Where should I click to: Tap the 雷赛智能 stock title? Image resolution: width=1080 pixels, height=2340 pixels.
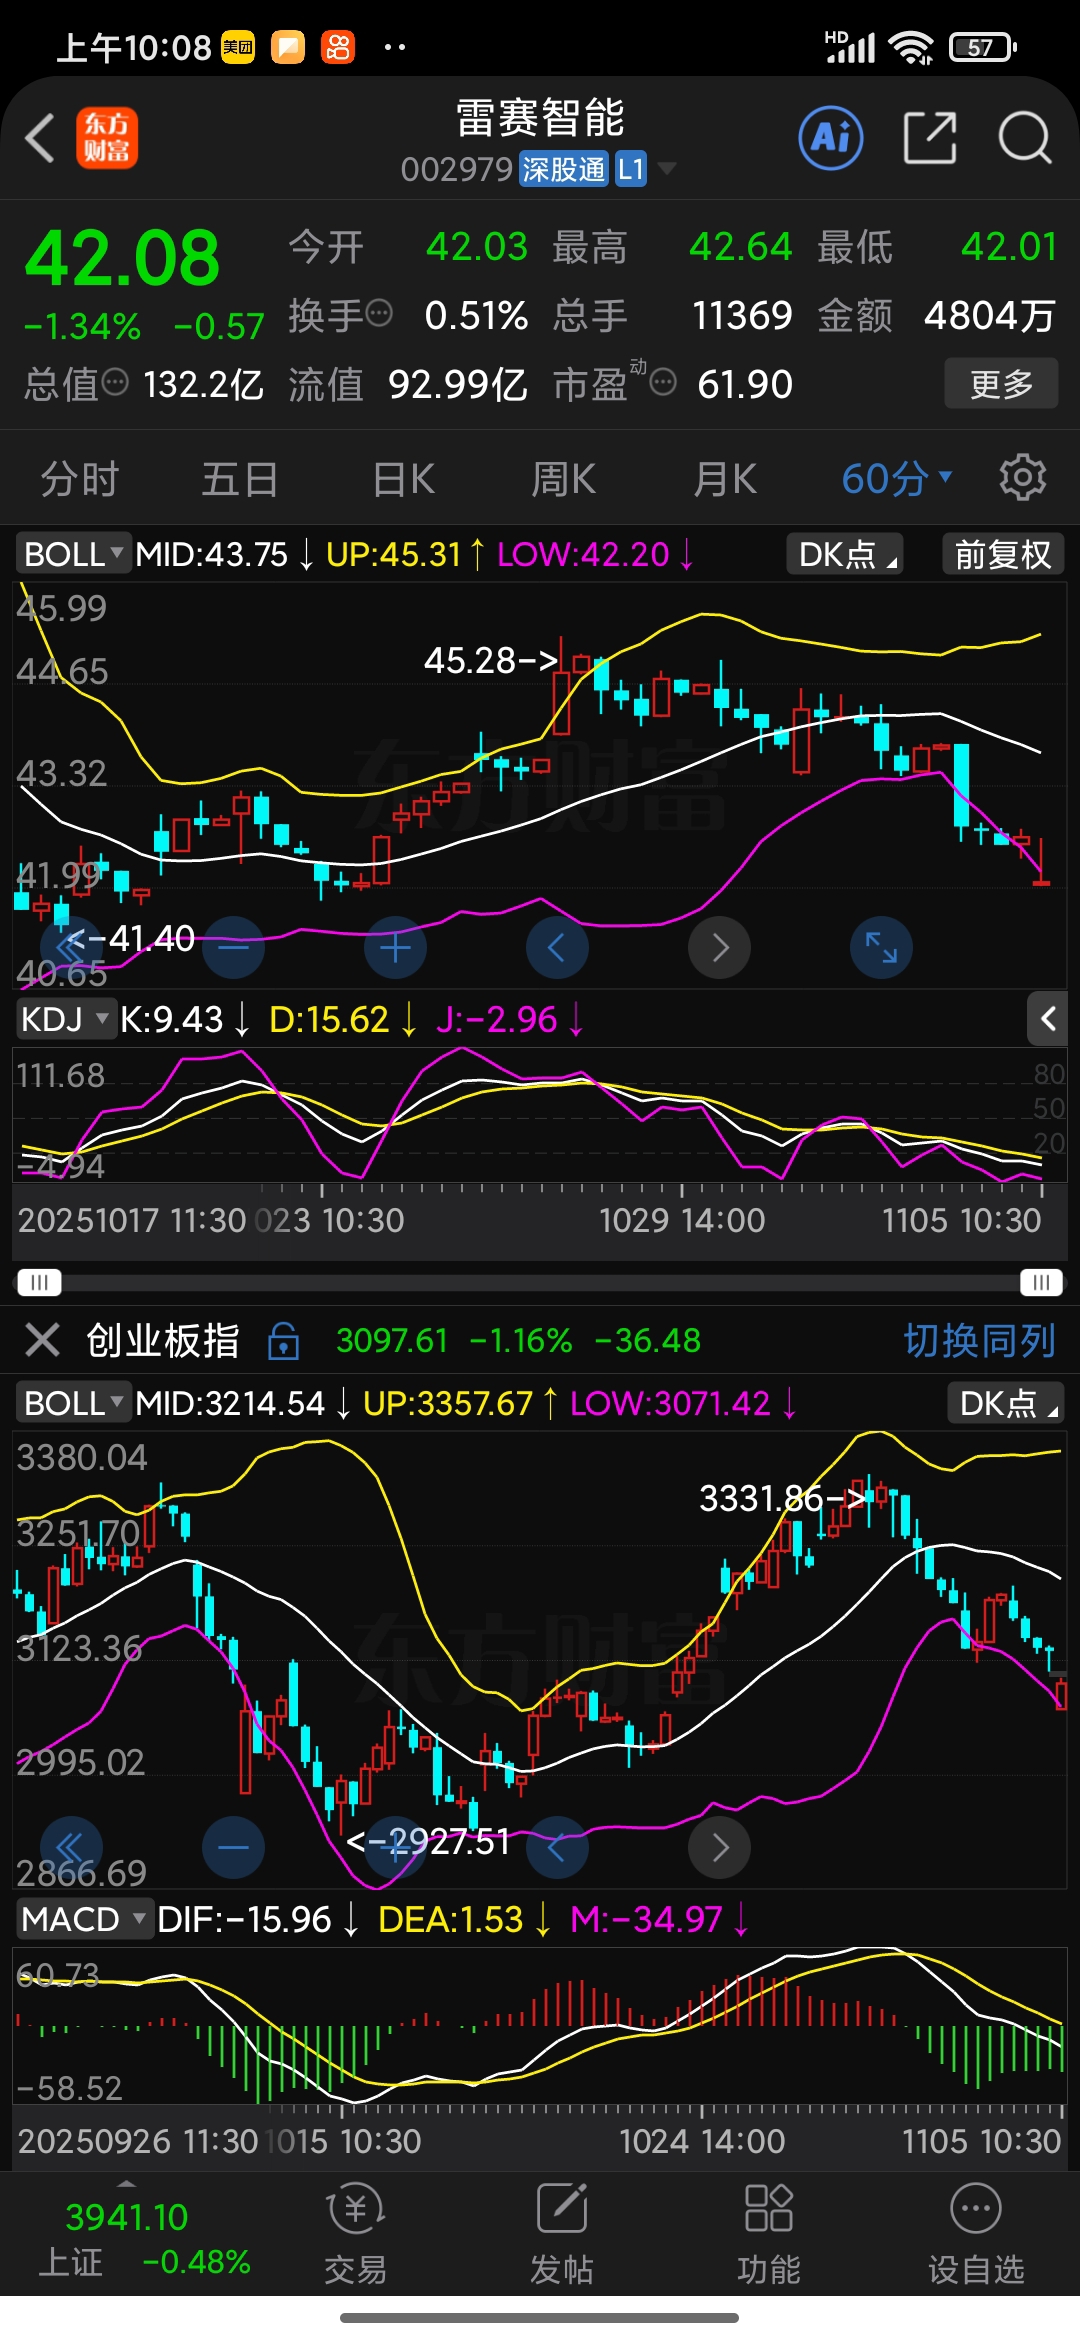[x=540, y=118]
